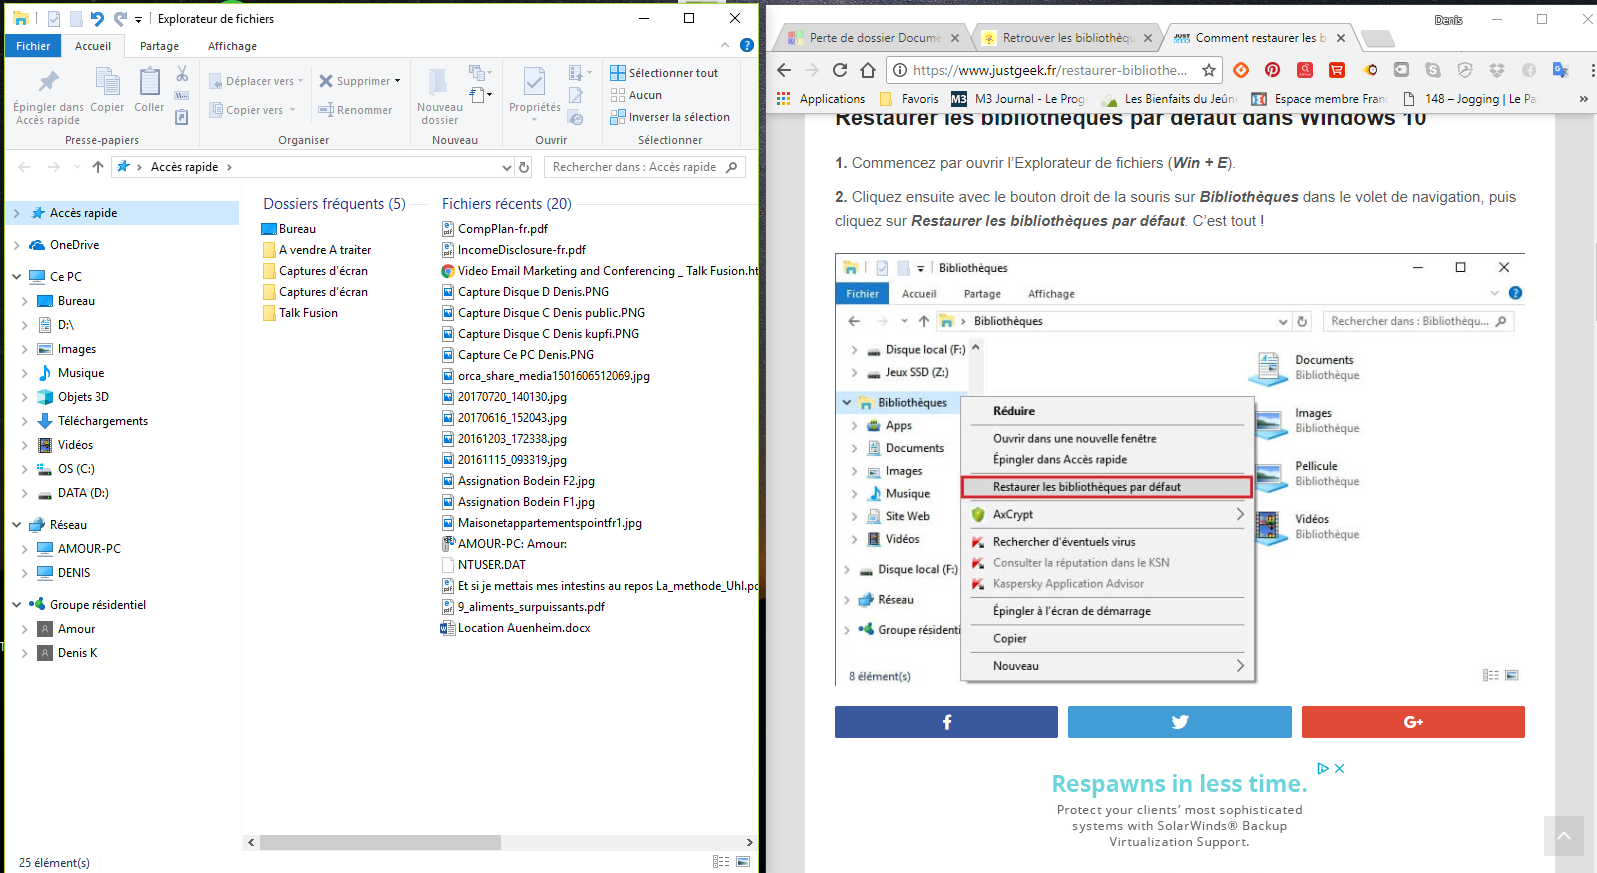
Task: Switch to the Affichage ribbon tab
Action: tap(232, 46)
